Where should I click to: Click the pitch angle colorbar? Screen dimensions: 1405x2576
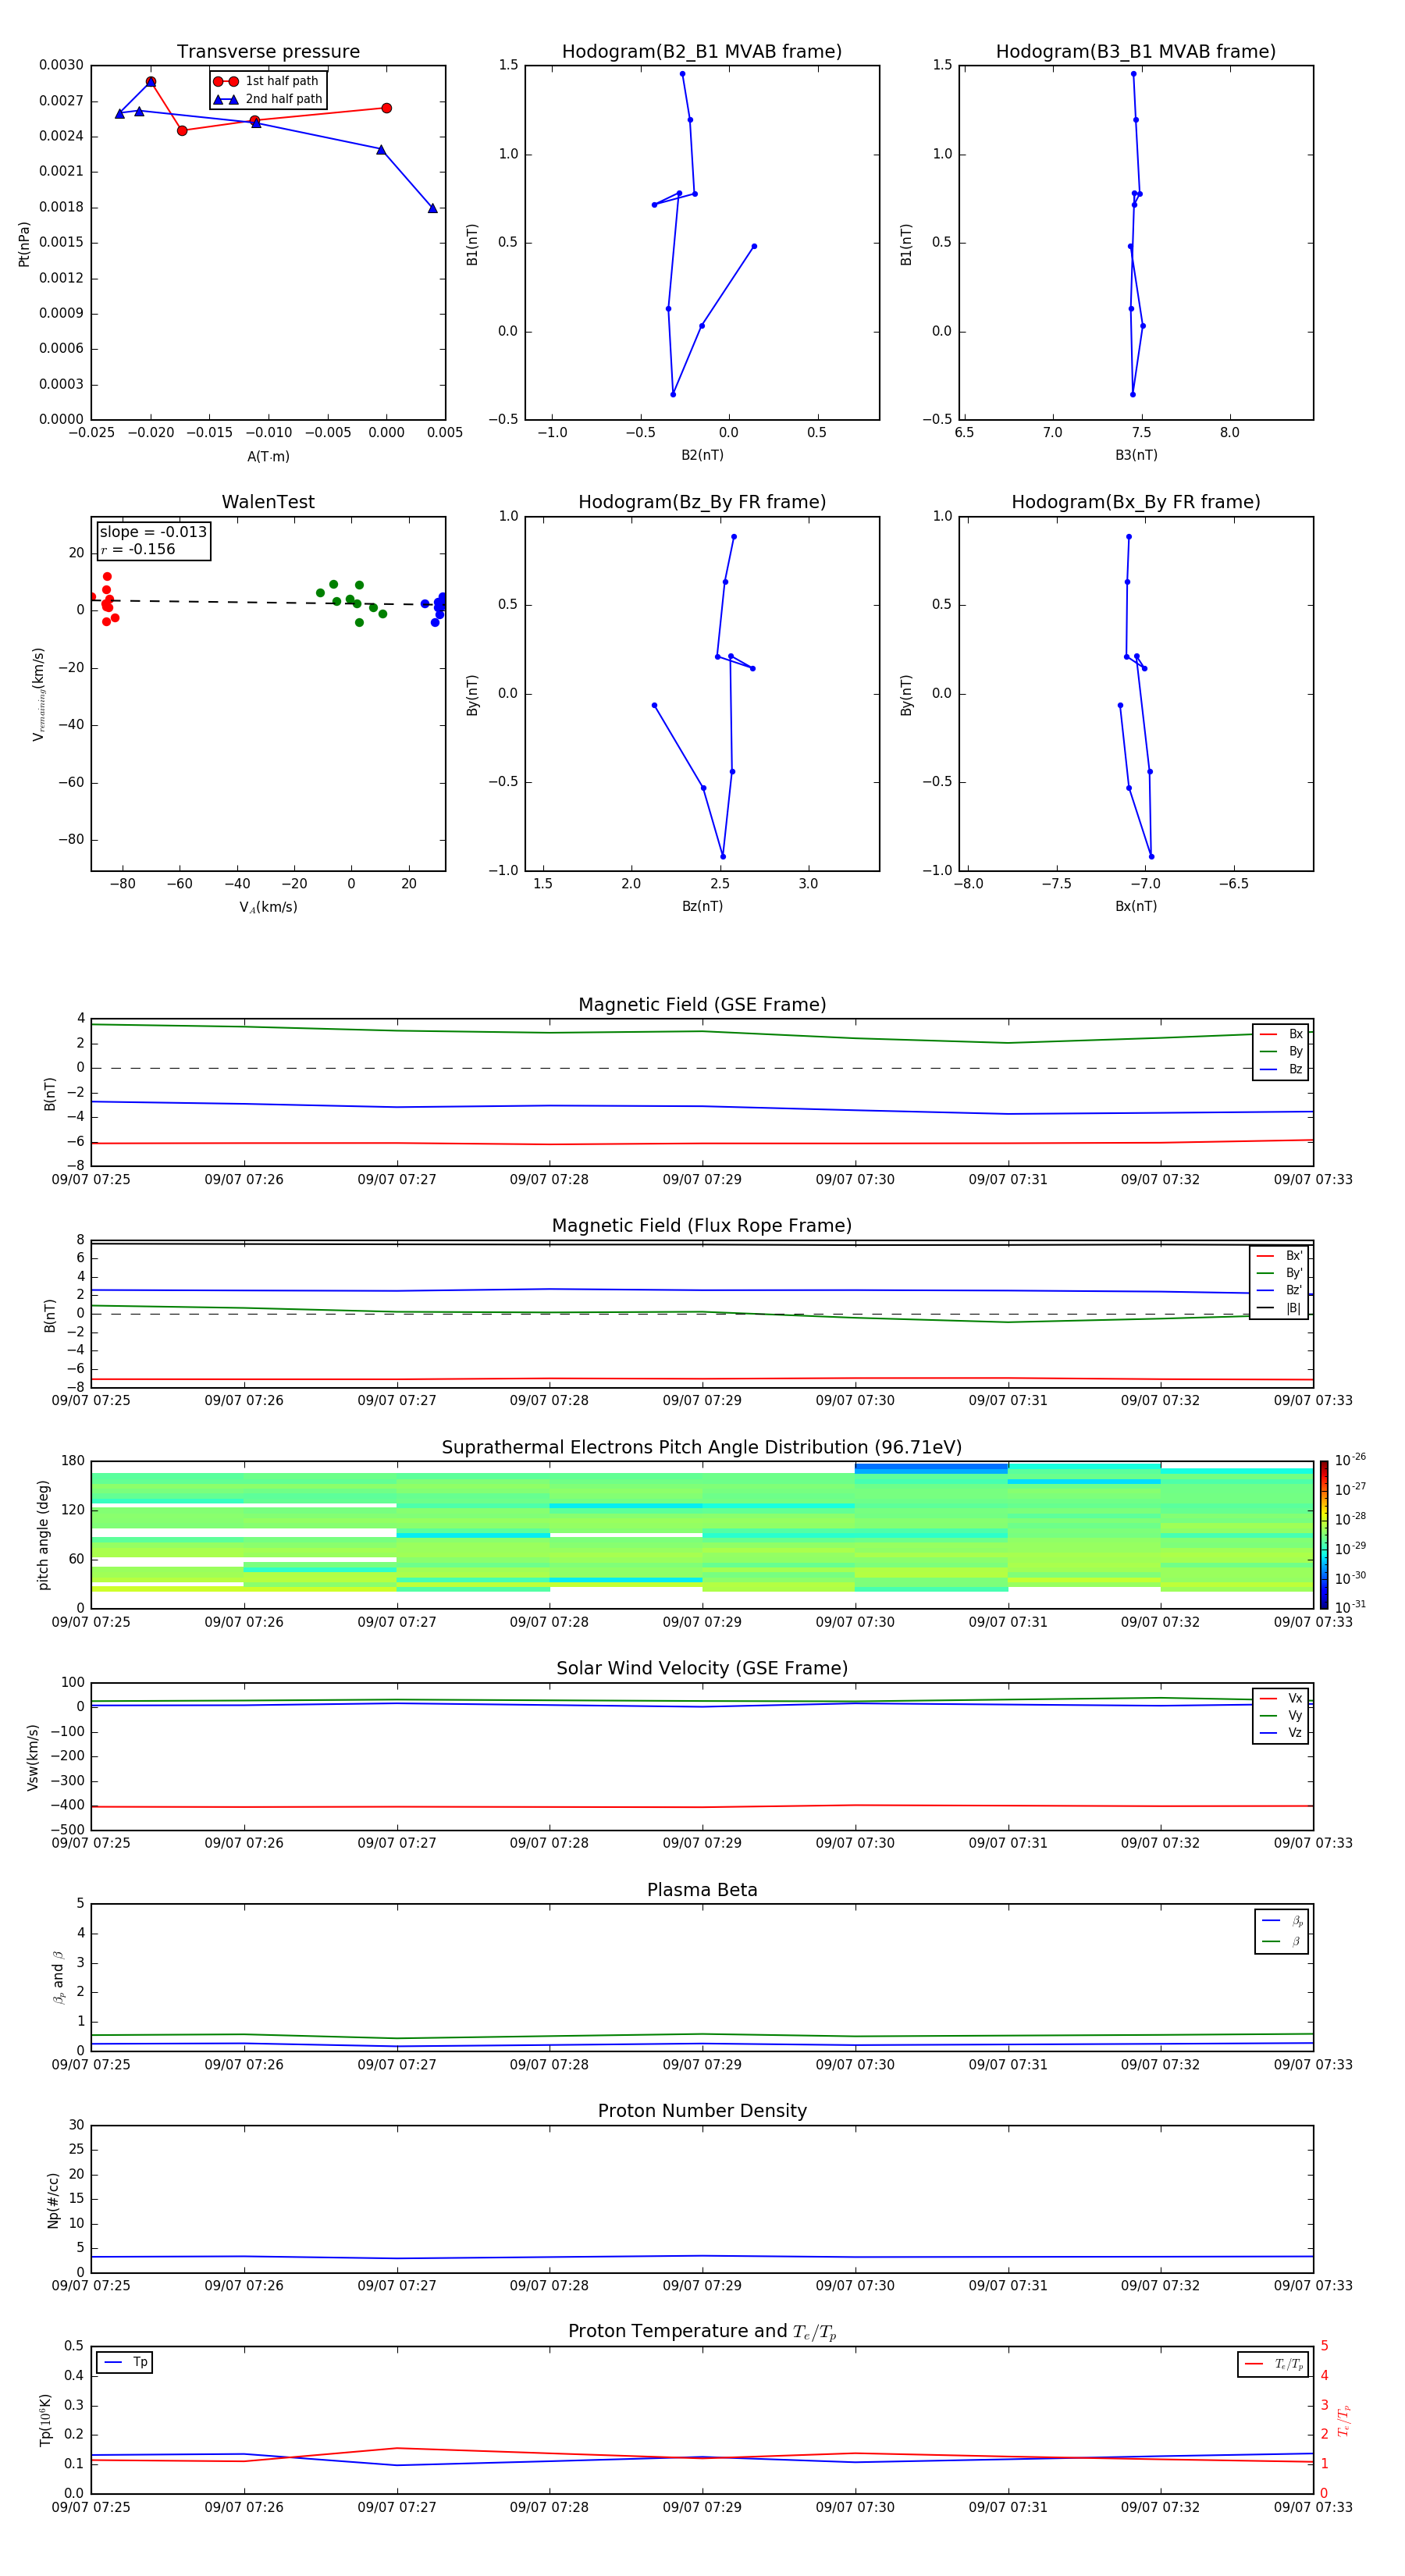[x=1324, y=1534]
